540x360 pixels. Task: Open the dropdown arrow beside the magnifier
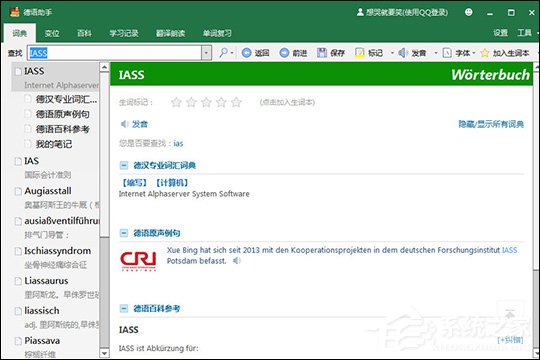tap(232, 53)
